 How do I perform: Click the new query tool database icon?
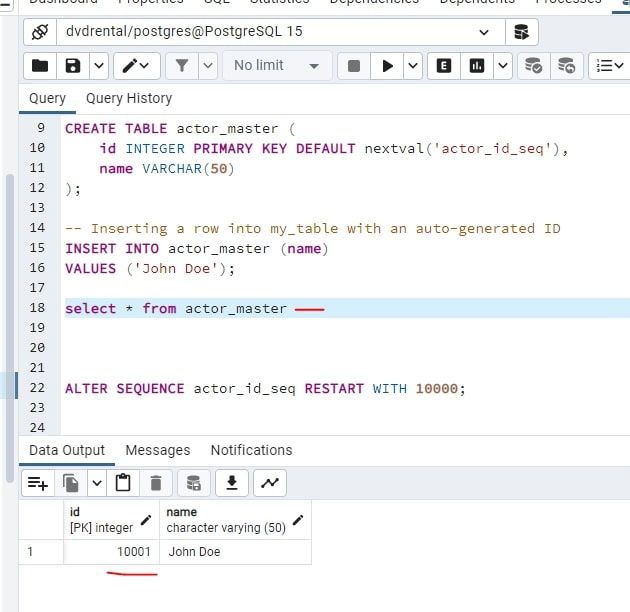[x=522, y=32]
